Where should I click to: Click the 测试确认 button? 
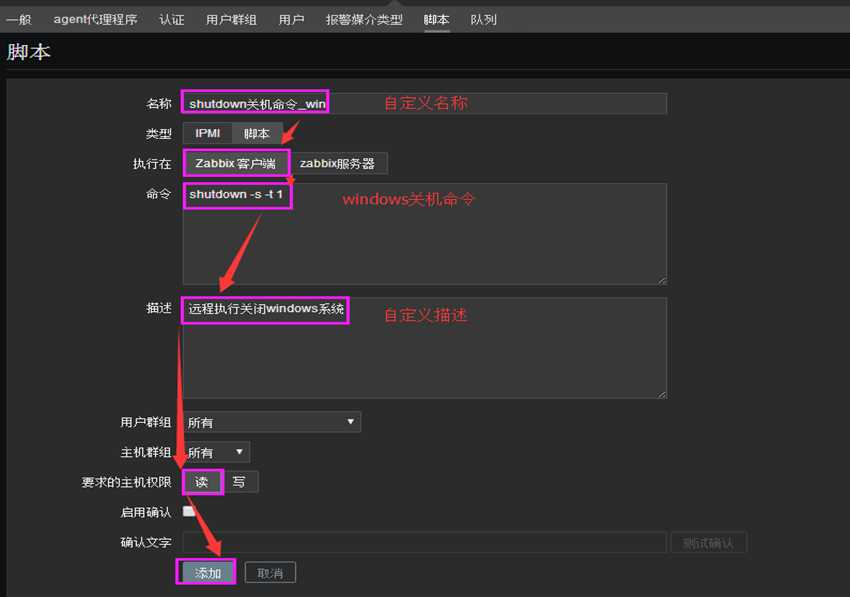coord(708,543)
